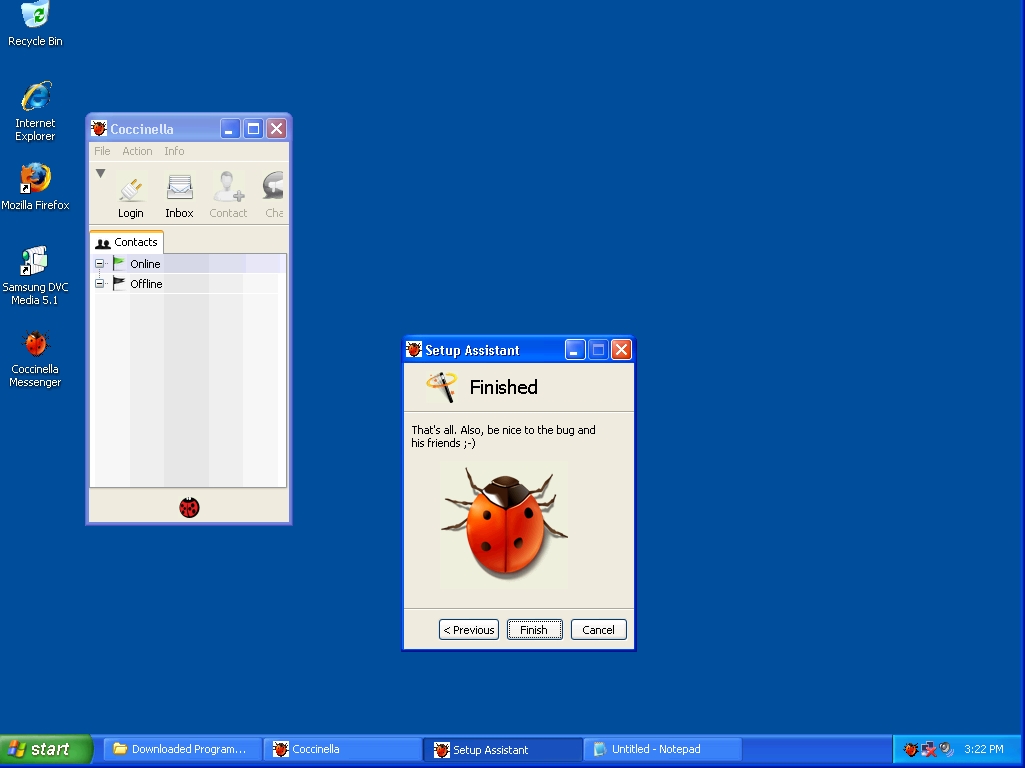
Task: Select the Mozilla Firefox desktop shortcut
Action: 35,187
